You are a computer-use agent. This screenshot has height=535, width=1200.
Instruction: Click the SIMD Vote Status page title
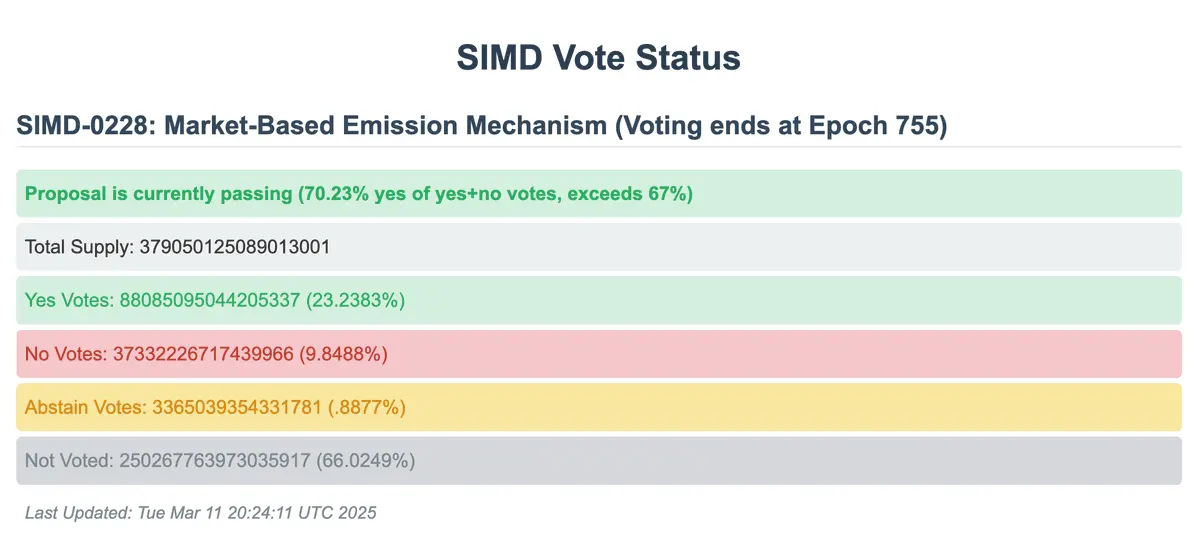(598, 58)
